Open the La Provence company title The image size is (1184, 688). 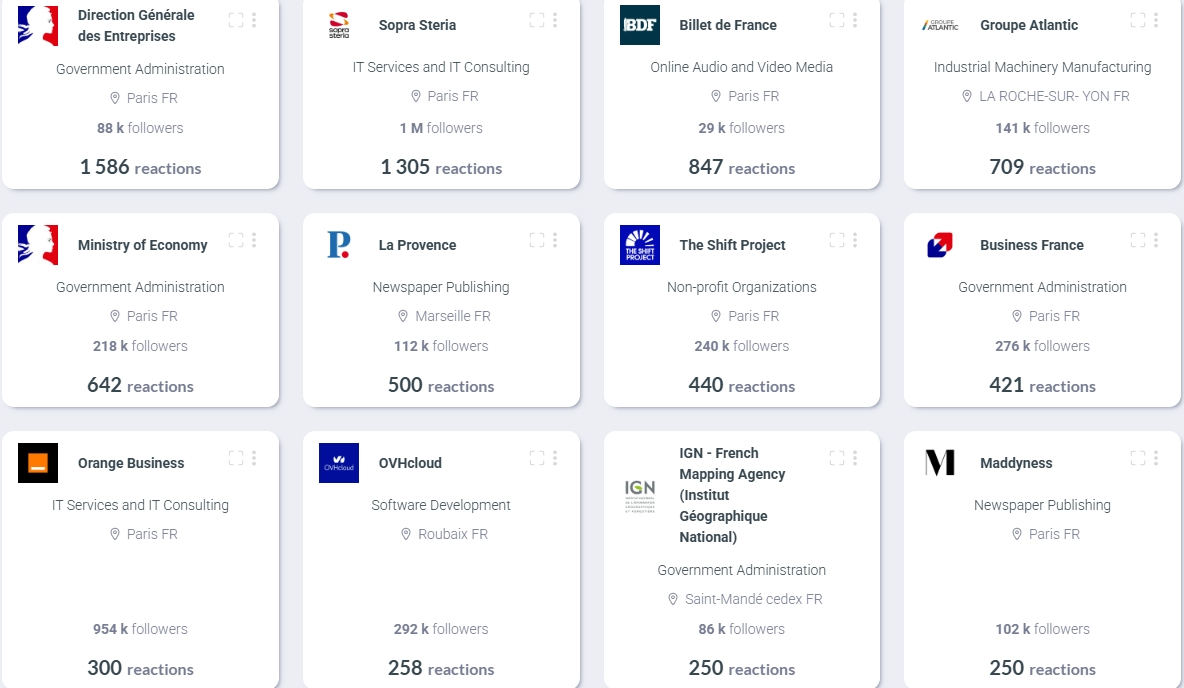pos(417,245)
